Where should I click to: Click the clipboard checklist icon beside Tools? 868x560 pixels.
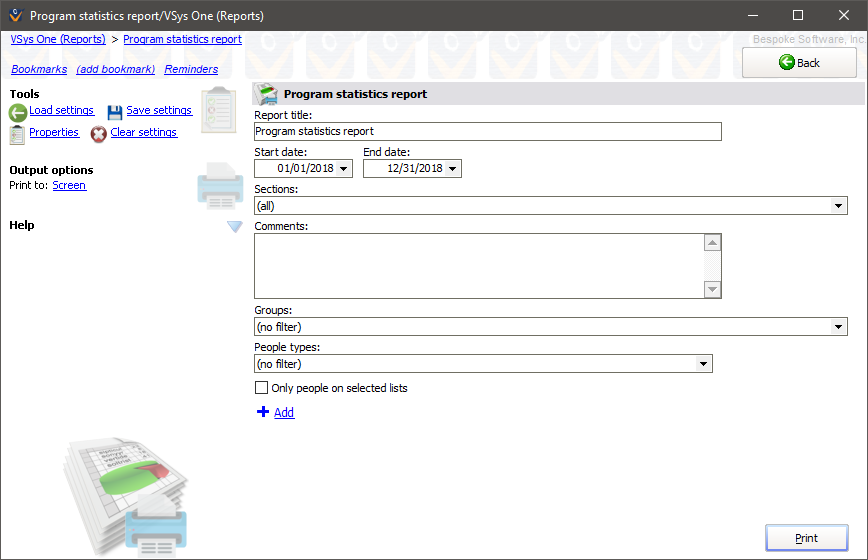217,110
